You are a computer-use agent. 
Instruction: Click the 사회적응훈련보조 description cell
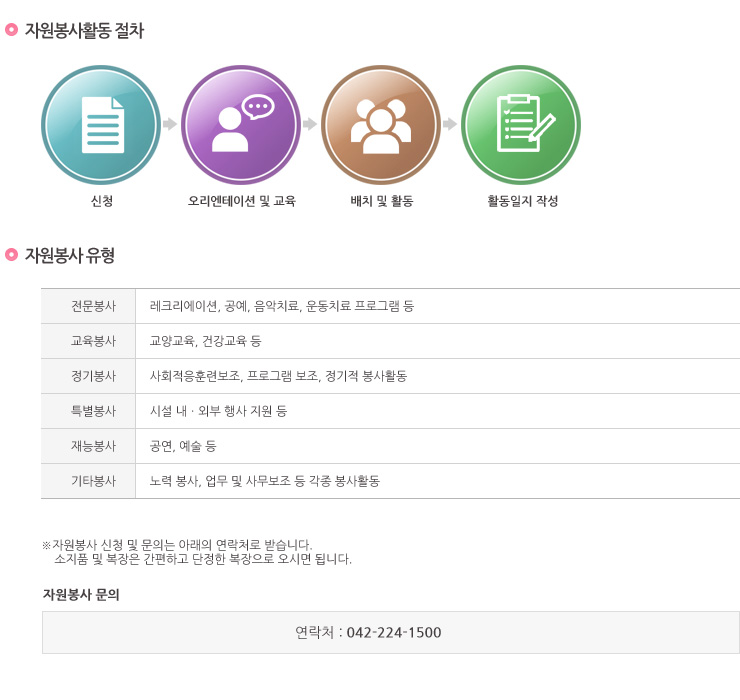point(437,376)
